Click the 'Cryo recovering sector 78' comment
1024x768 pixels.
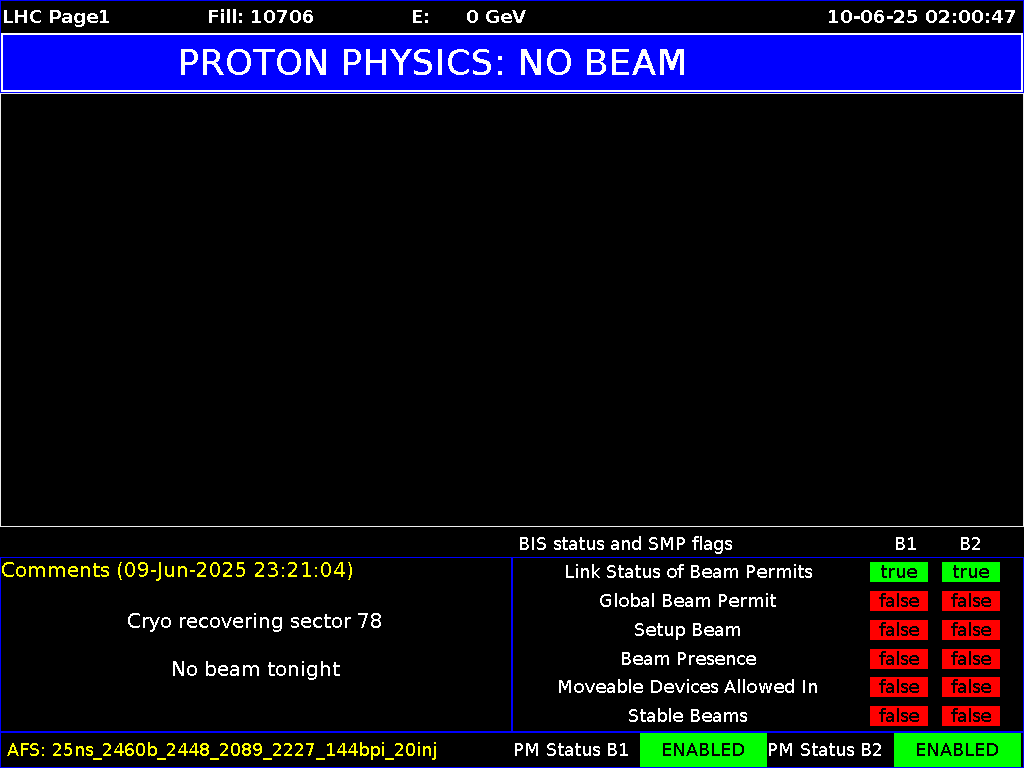(254, 620)
